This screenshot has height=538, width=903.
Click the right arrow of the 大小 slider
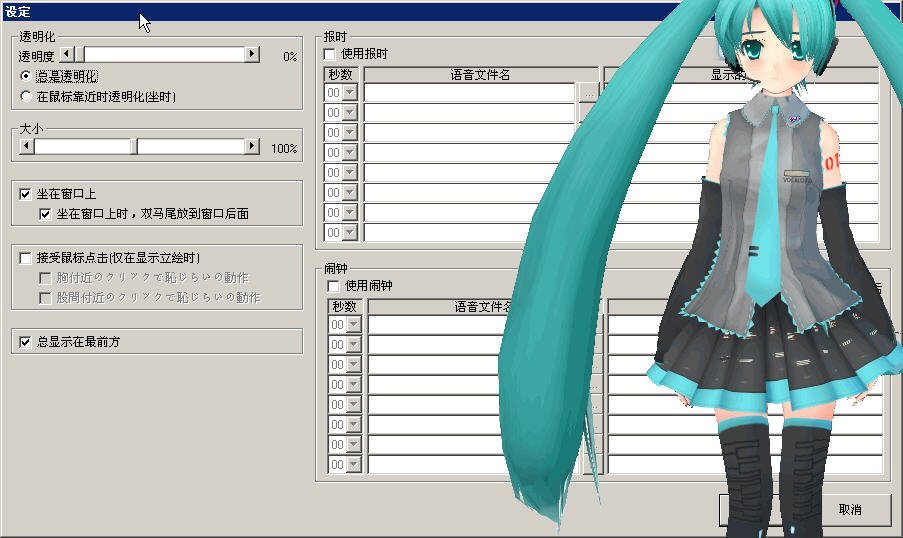click(x=252, y=146)
